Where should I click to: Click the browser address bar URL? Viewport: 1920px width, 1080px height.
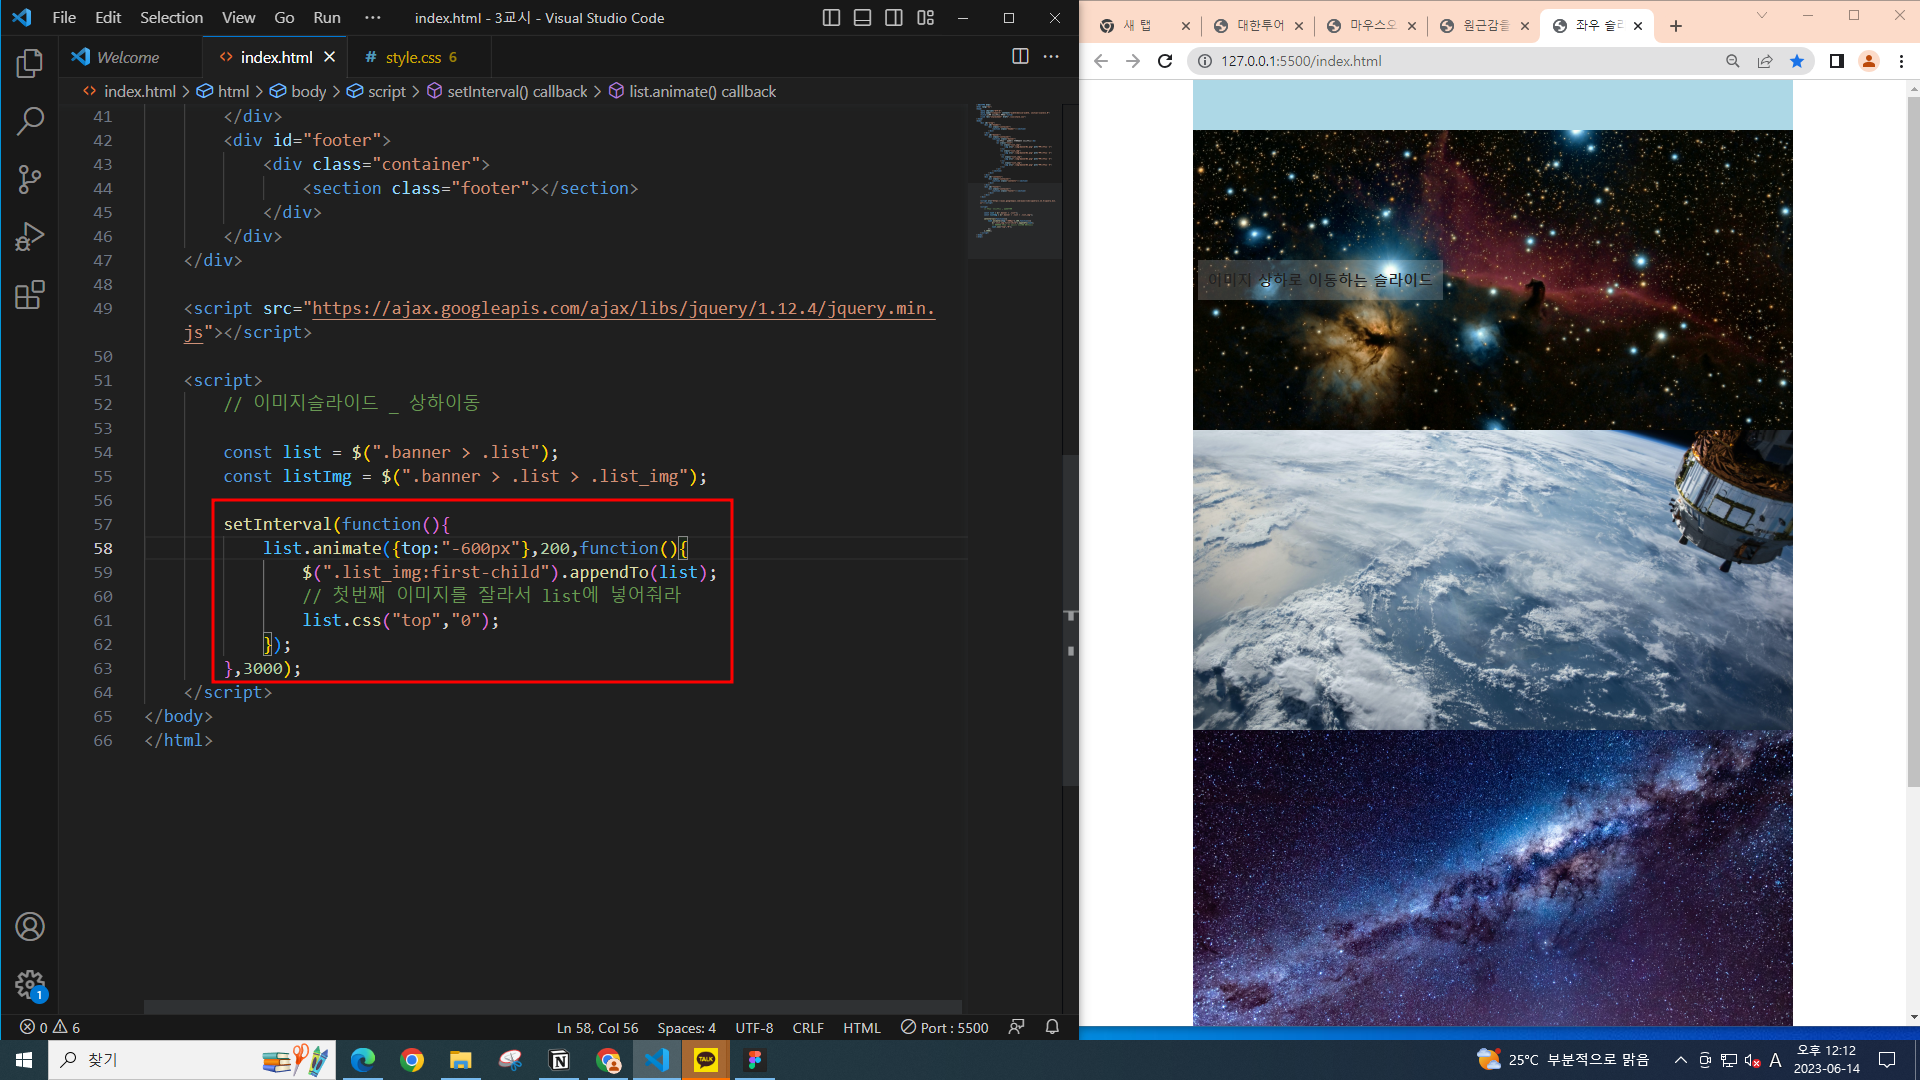tap(1301, 61)
